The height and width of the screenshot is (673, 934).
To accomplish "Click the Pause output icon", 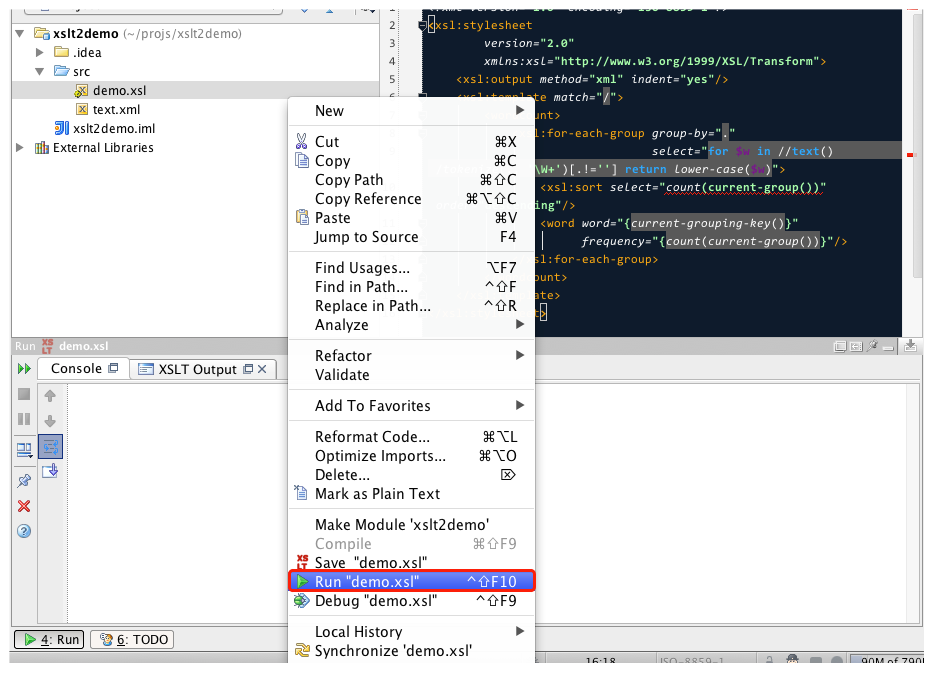I will (24, 420).
